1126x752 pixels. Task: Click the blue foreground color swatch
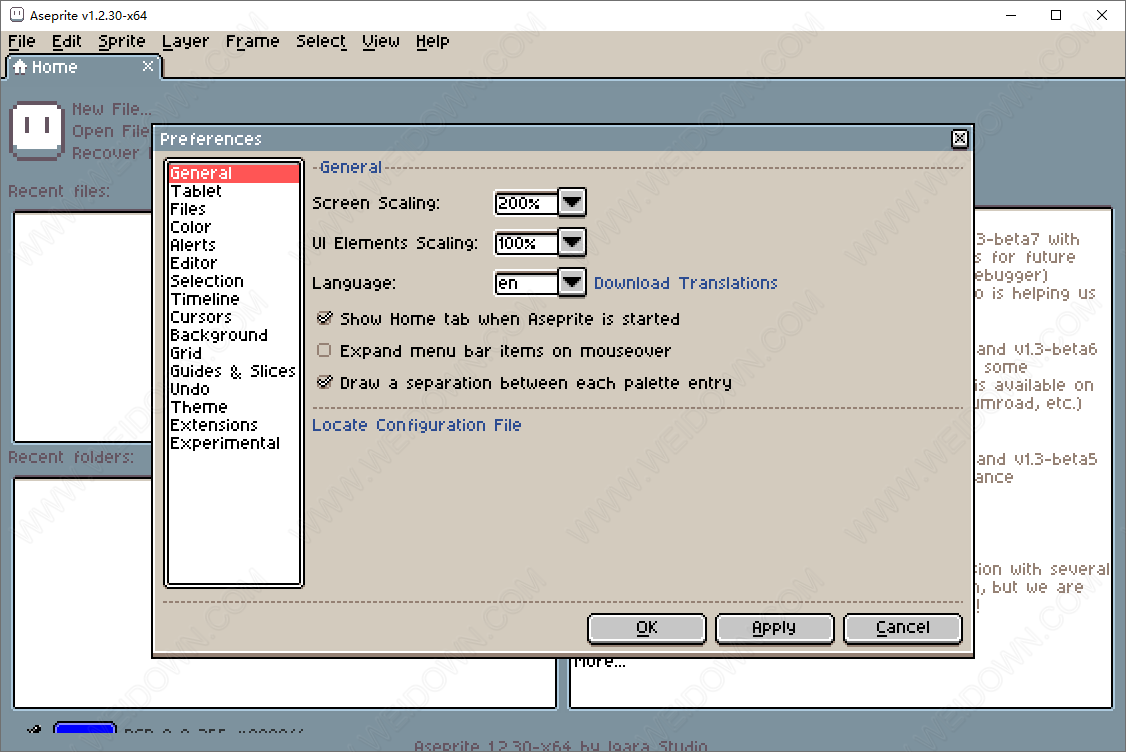click(85, 728)
